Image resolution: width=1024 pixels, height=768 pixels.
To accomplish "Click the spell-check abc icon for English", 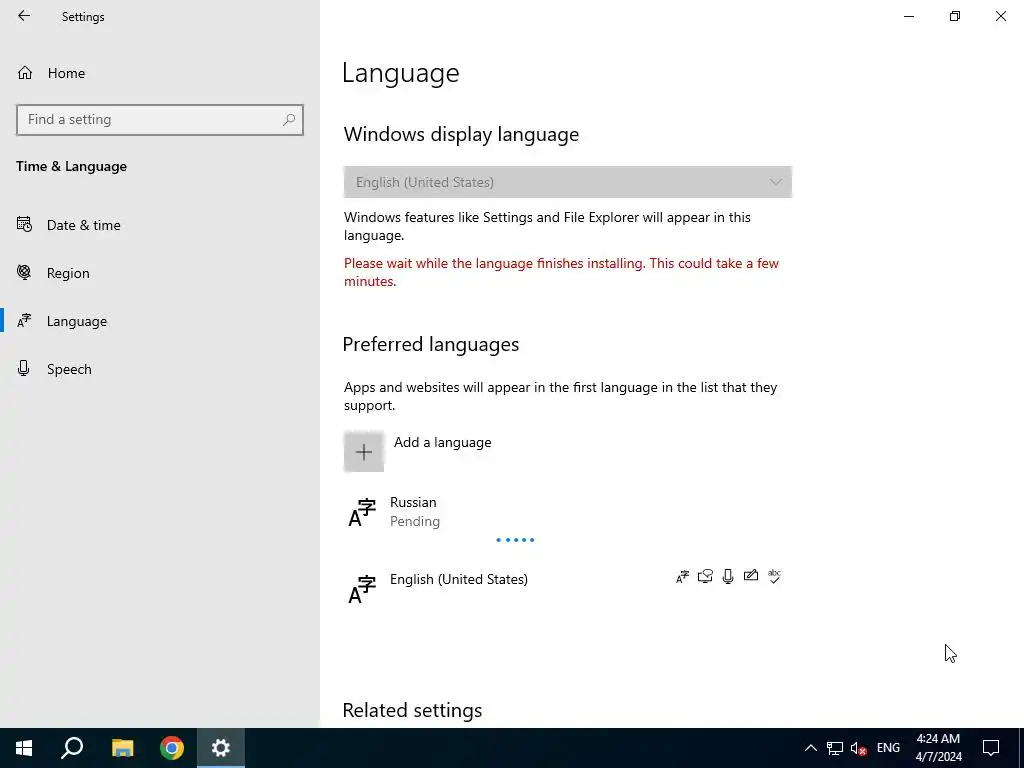I will (775, 576).
